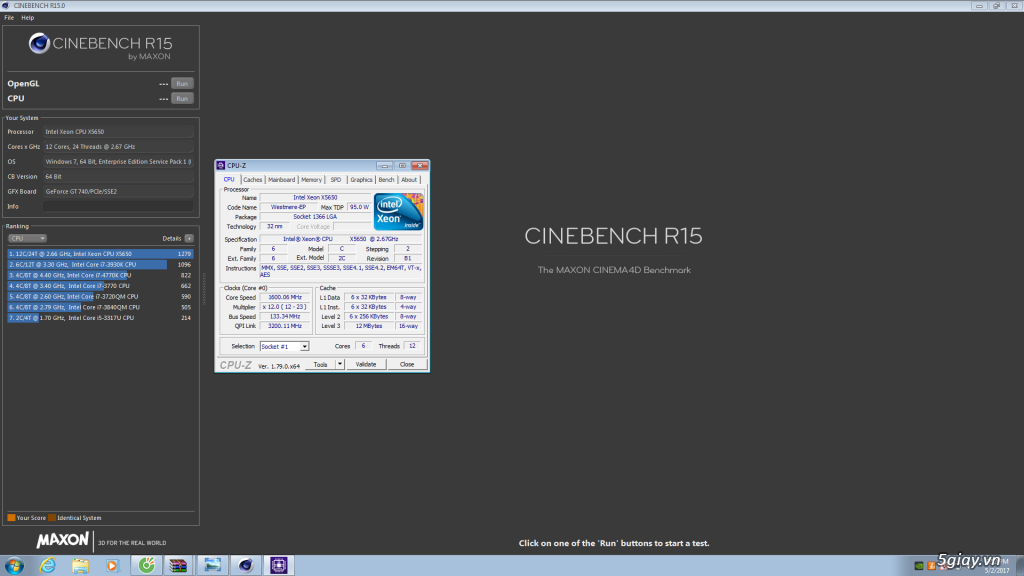Click the Processor field Intel Xeon CPU X5650
Image resolution: width=1024 pixels, height=576 pixels.
click(x=118, y=132)
